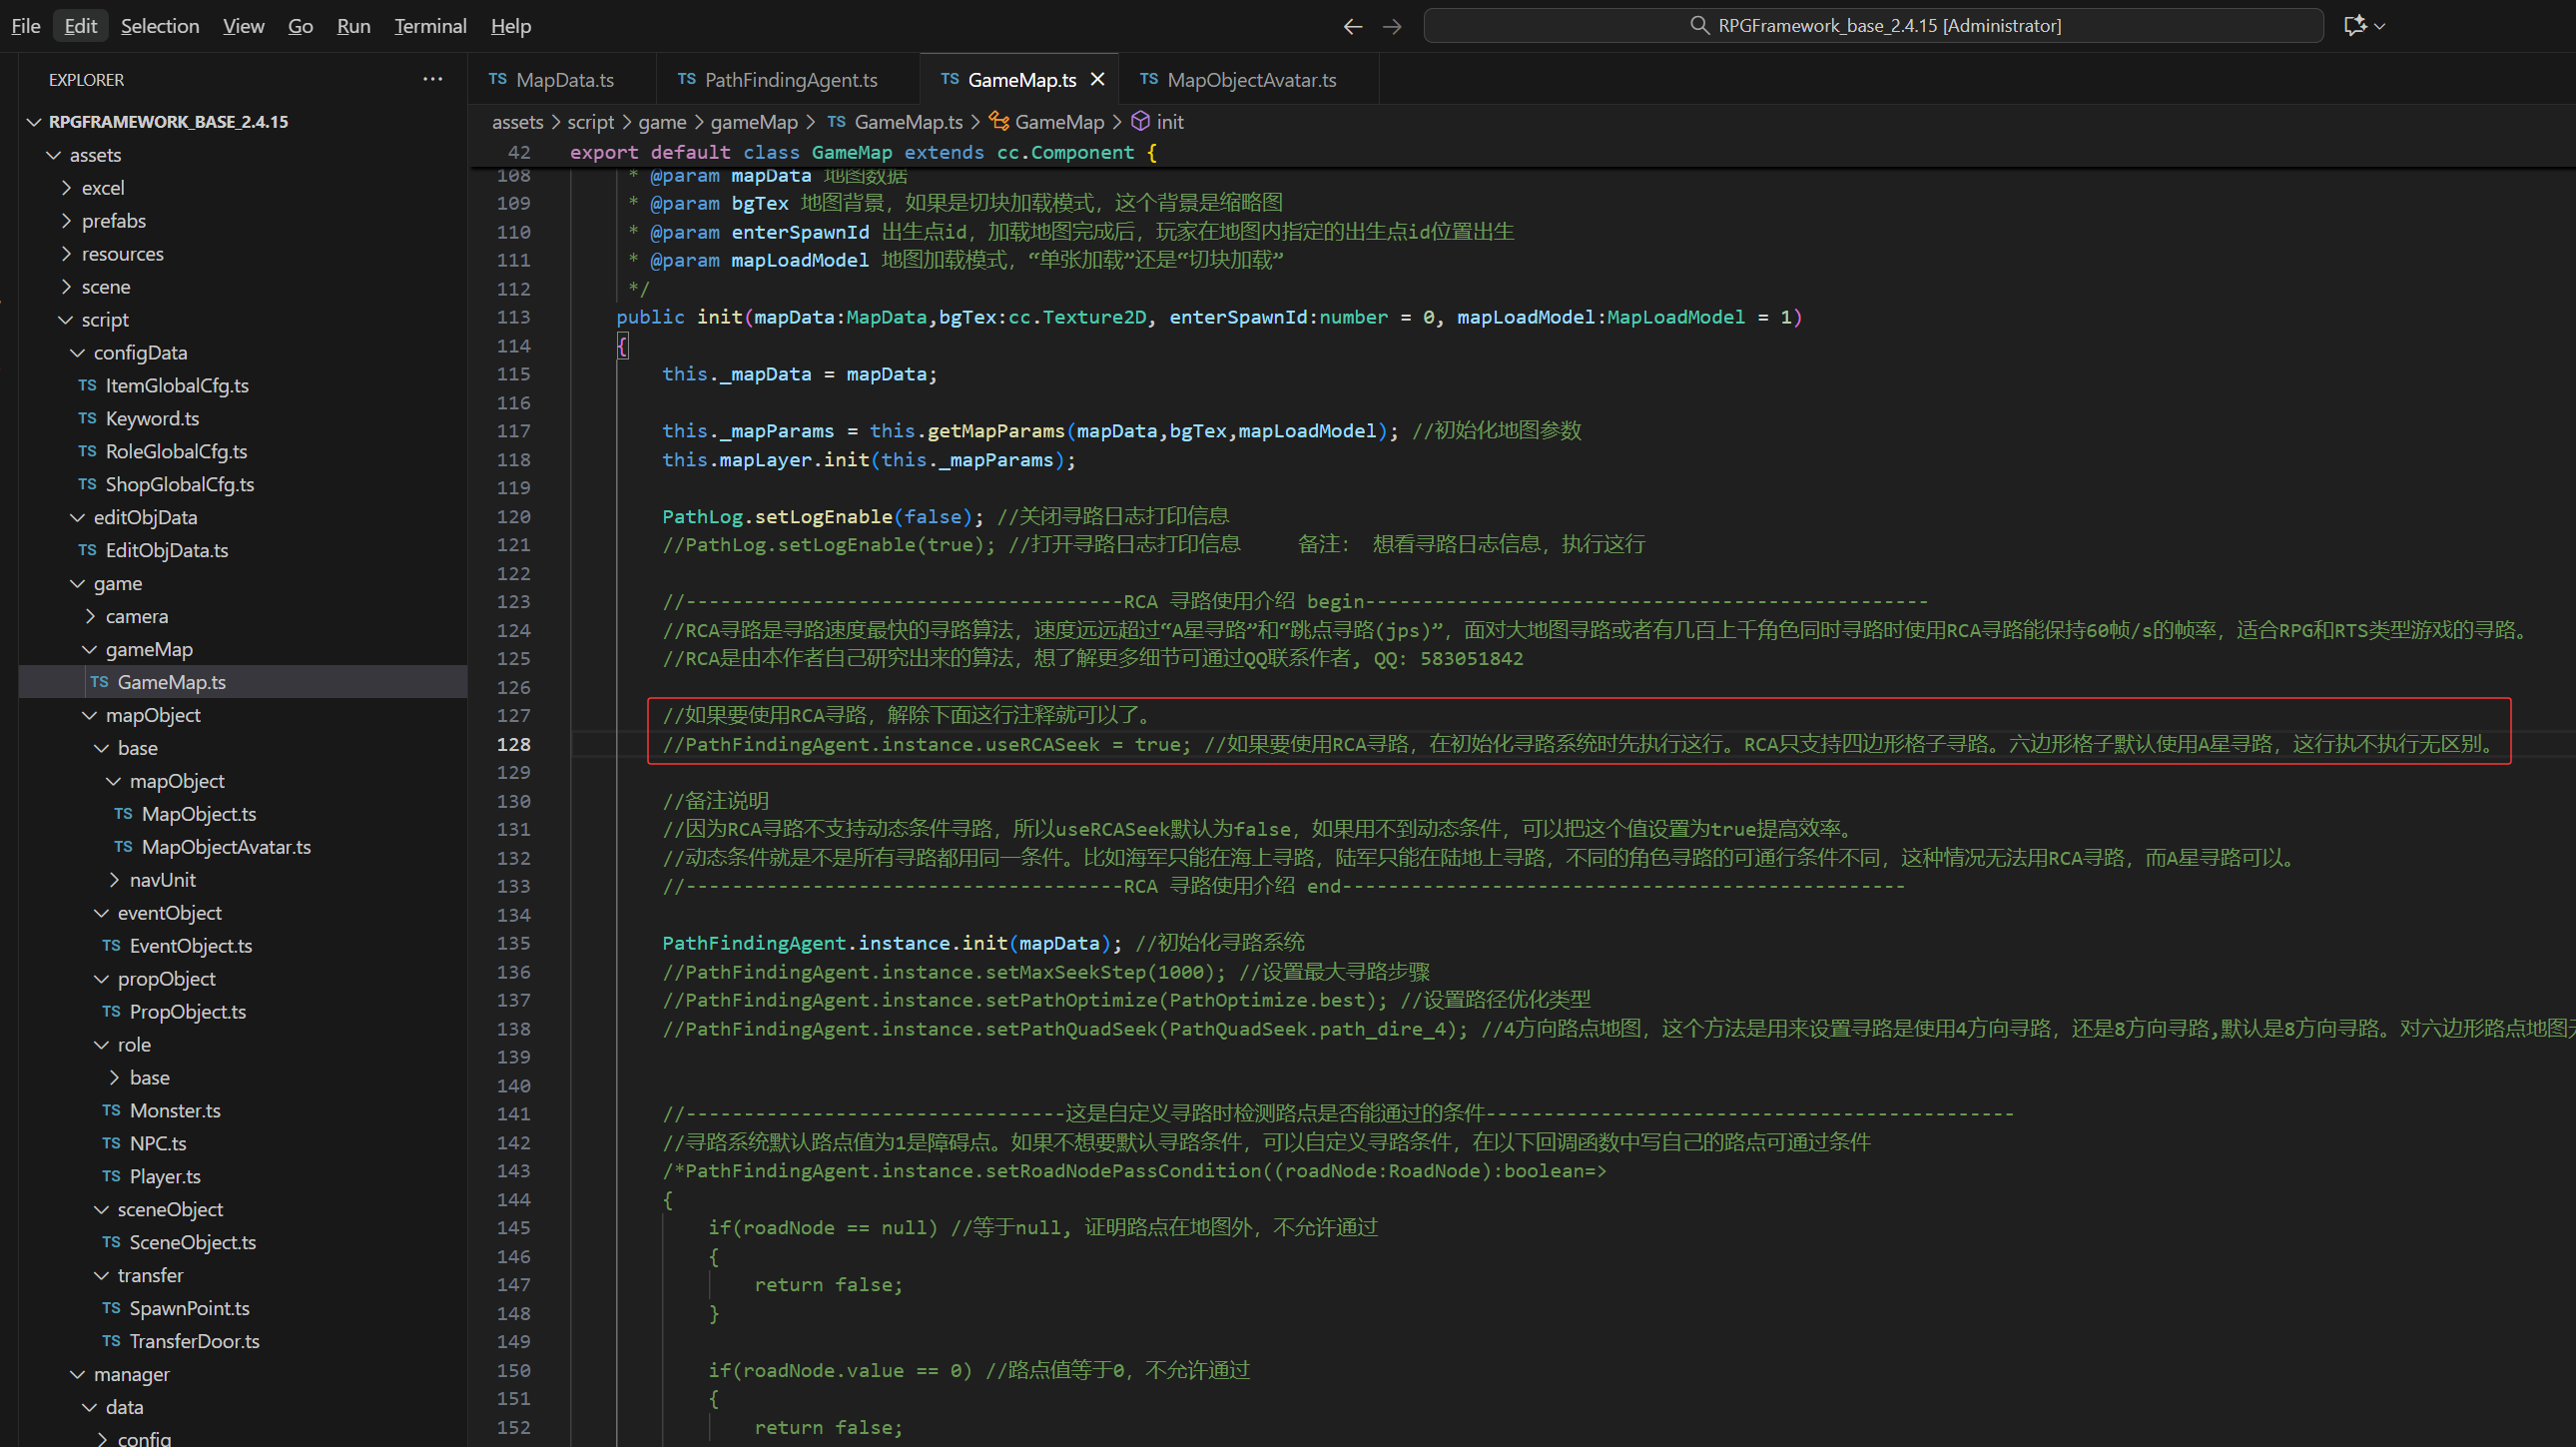Switch to MapObjectAvatar.ts tab

pos(1251,80)
